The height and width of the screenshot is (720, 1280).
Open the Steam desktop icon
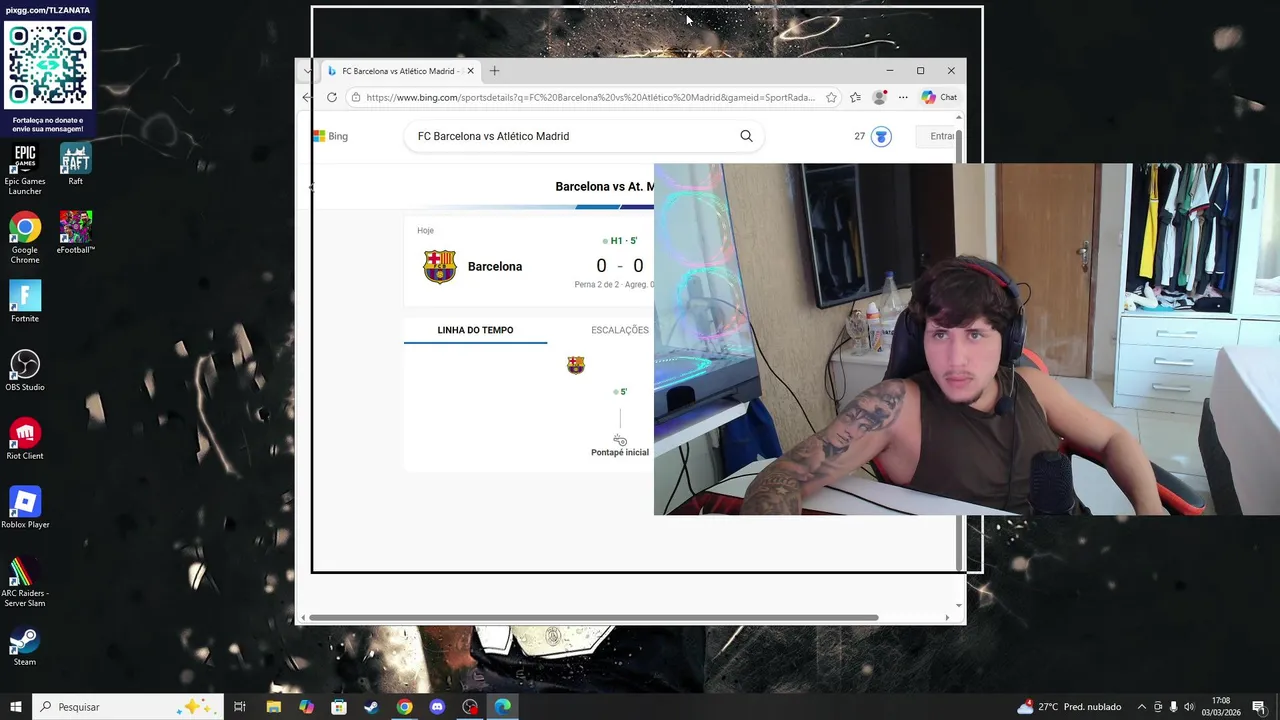(x=25, y=646)
